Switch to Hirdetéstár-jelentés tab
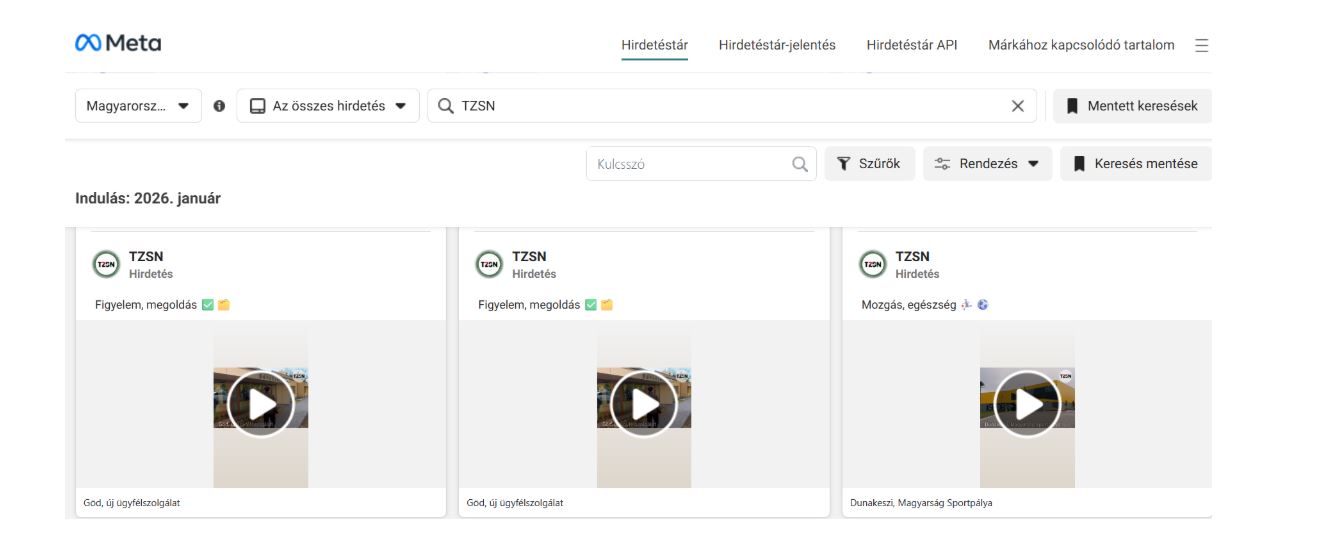Viewport: 1320px width, 558px height. coord(776,45)
